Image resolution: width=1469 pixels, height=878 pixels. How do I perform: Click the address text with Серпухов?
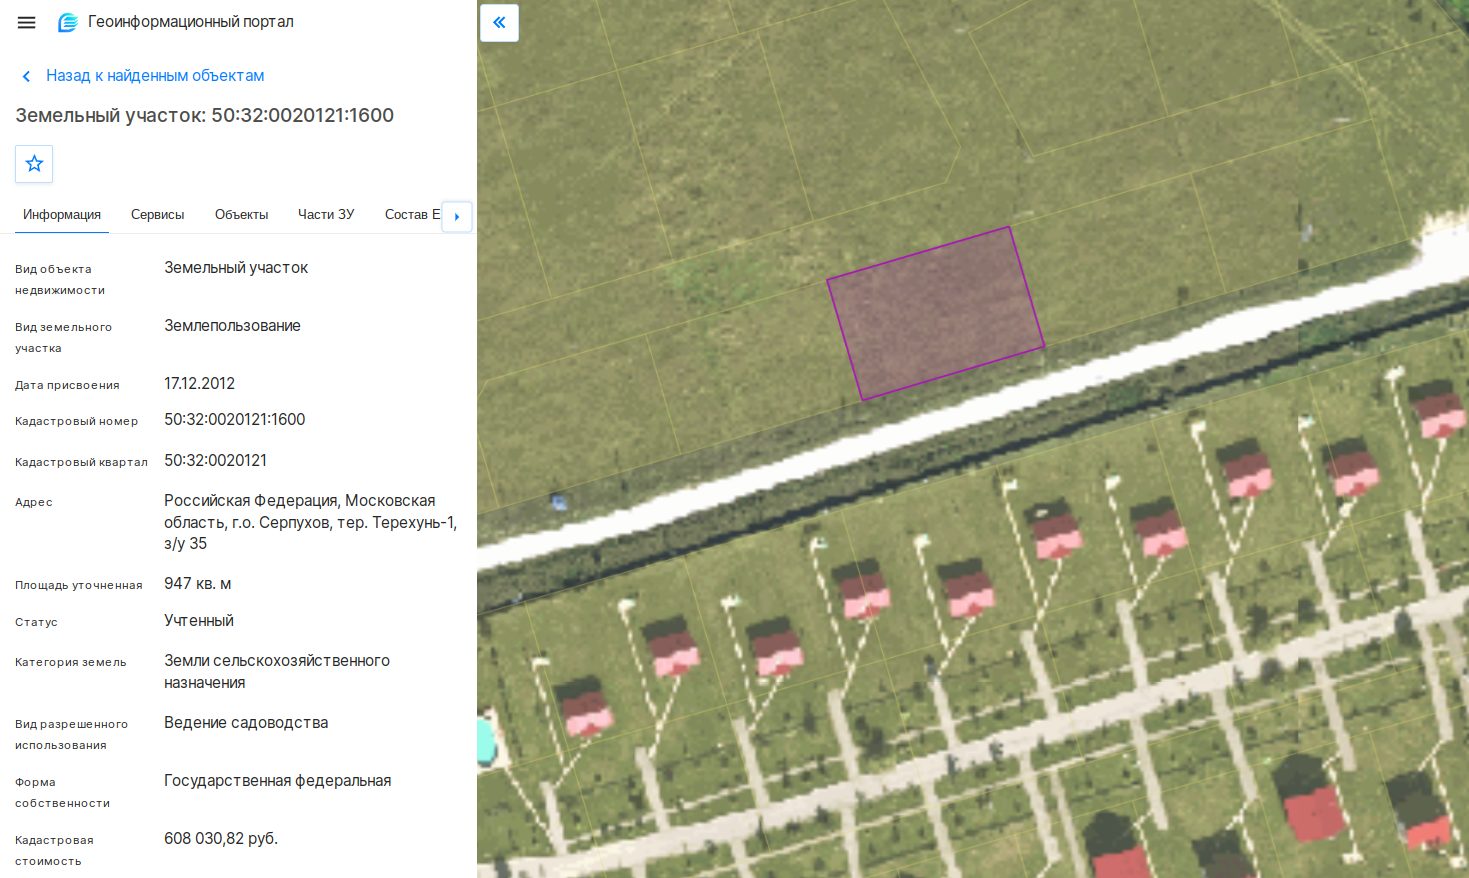pos(310,522)
